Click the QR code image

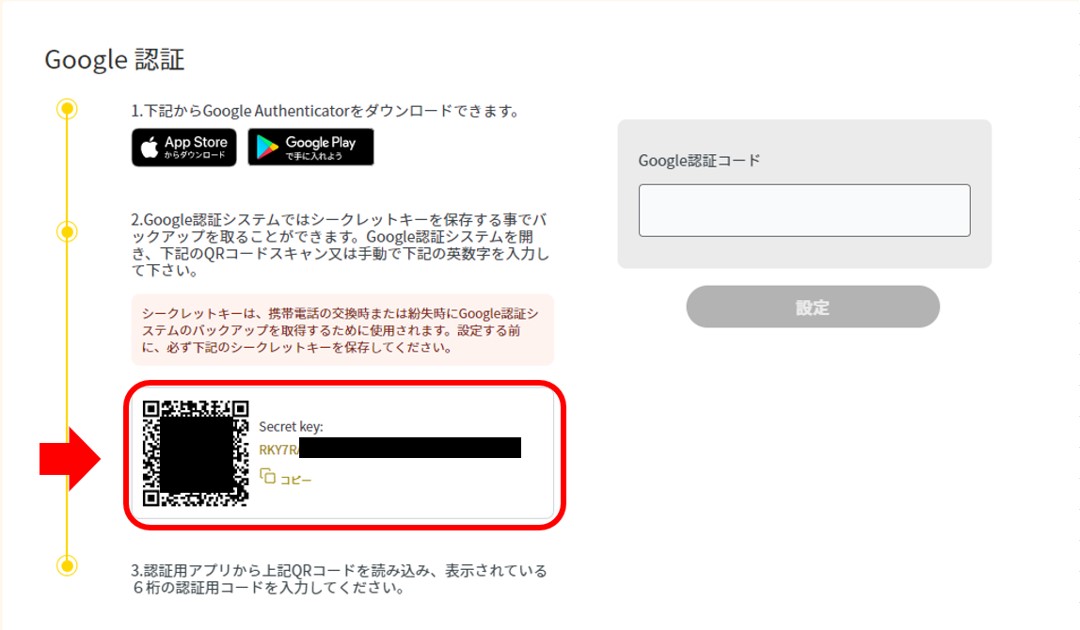tap(196, 453)
